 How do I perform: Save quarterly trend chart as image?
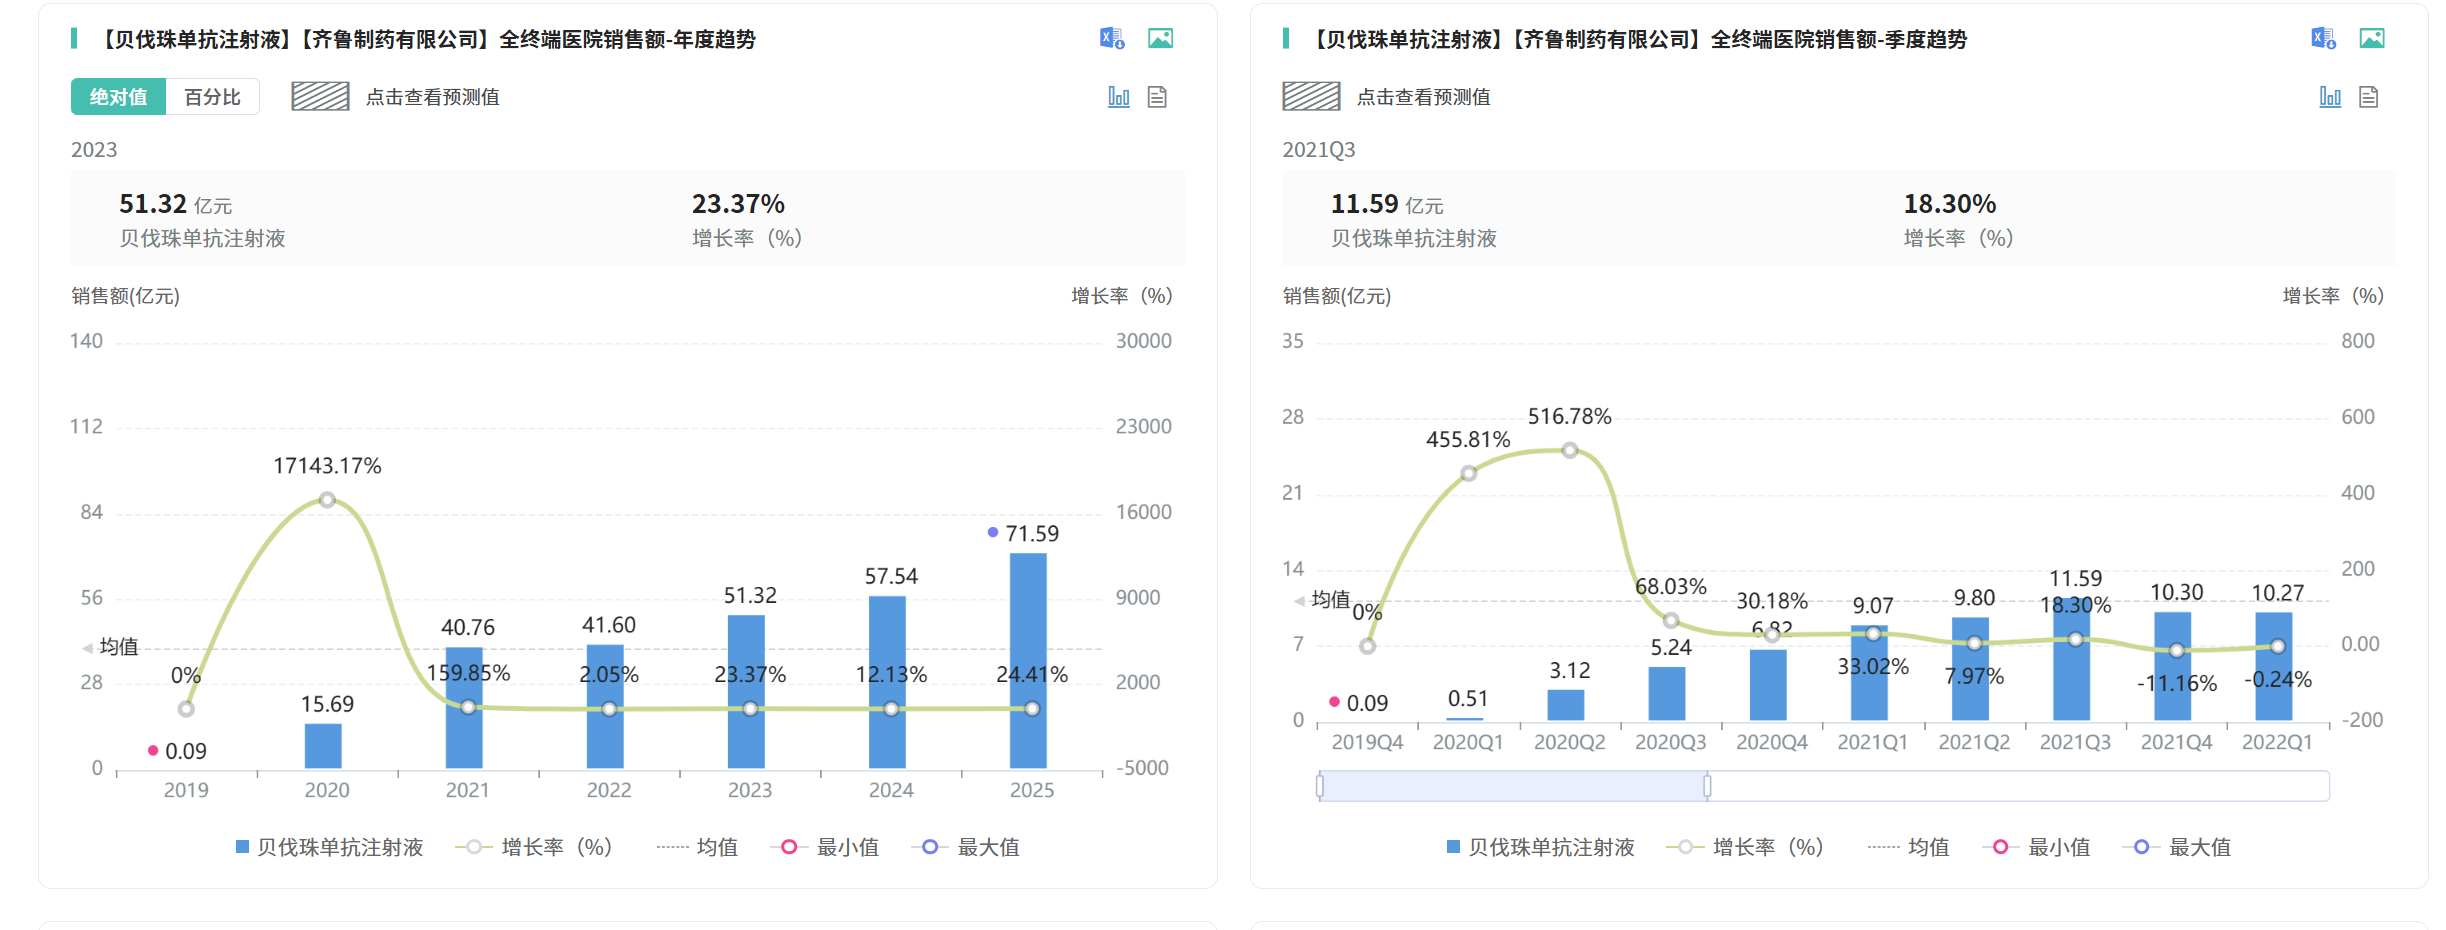click(2371, 38)
